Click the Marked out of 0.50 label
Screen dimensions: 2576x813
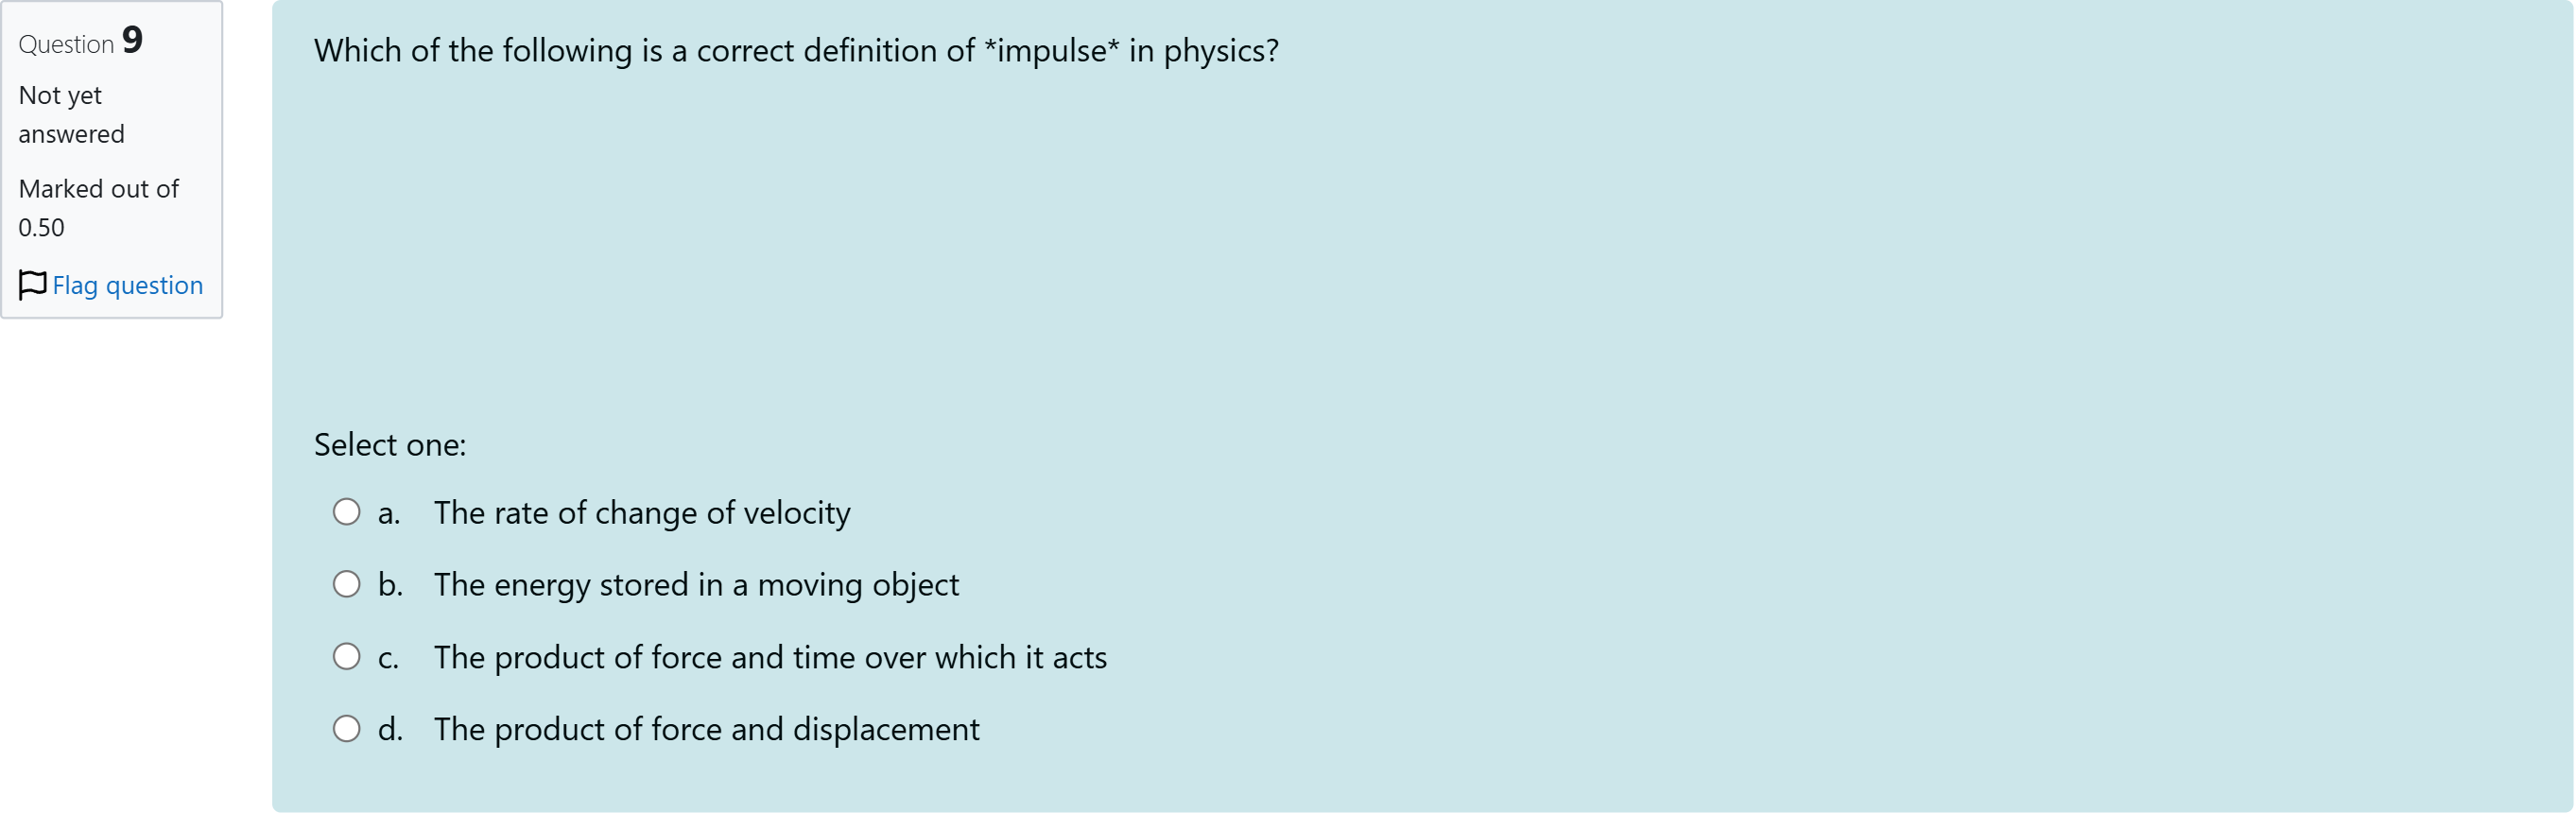coord(98,207)
